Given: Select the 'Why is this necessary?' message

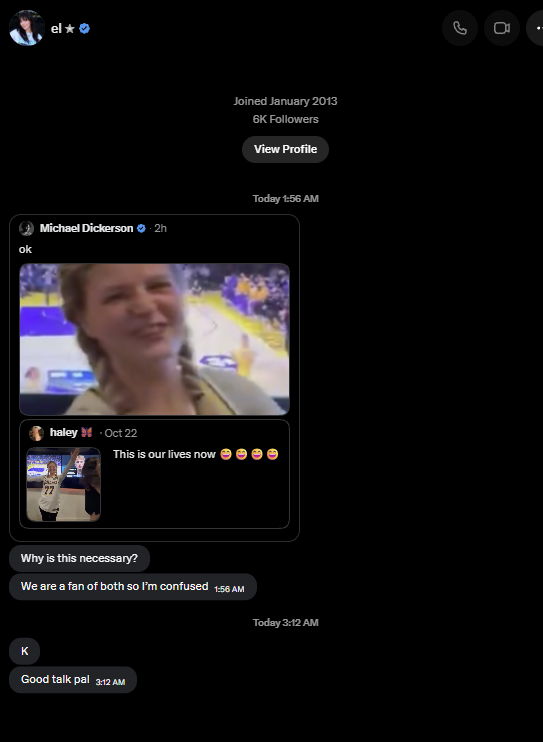Looking at the screenshot, I should point(80,558).
